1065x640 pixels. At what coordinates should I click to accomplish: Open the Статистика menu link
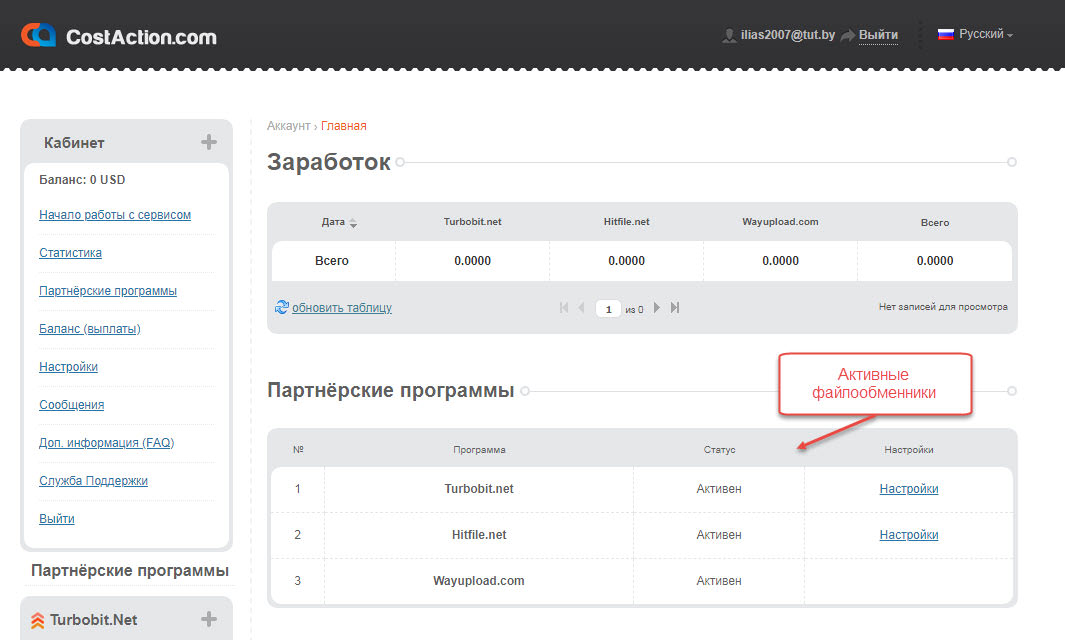[71, 253]
